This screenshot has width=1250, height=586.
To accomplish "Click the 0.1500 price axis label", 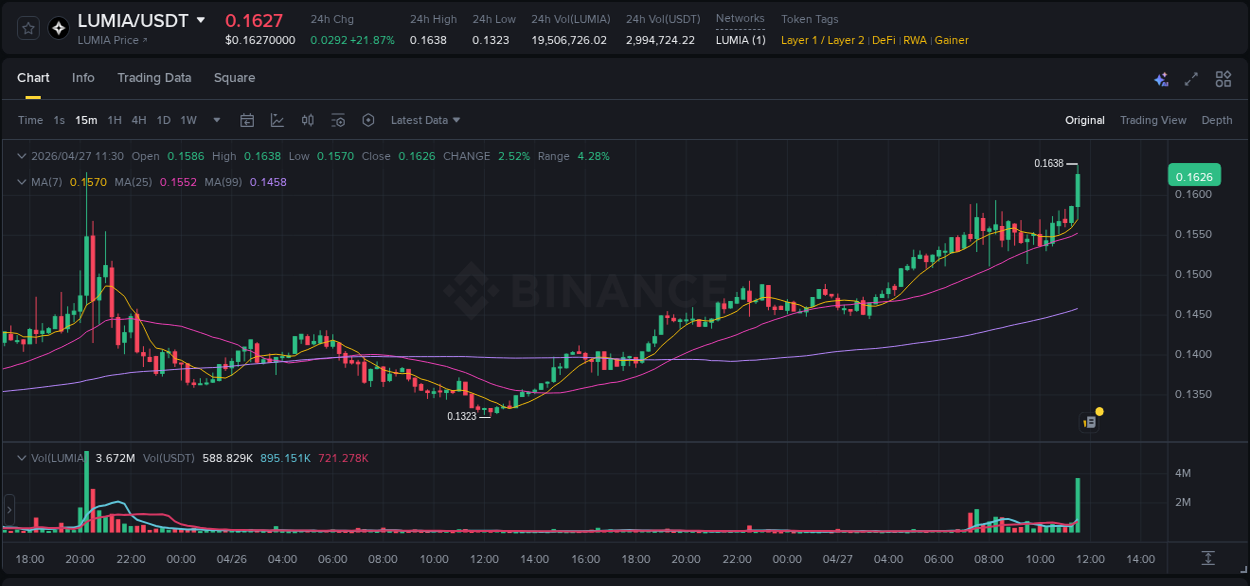I will click(1193, 274).
